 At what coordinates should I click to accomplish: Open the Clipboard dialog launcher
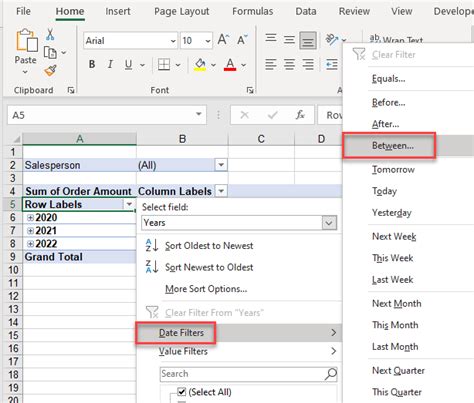click(x=71, y=90)
